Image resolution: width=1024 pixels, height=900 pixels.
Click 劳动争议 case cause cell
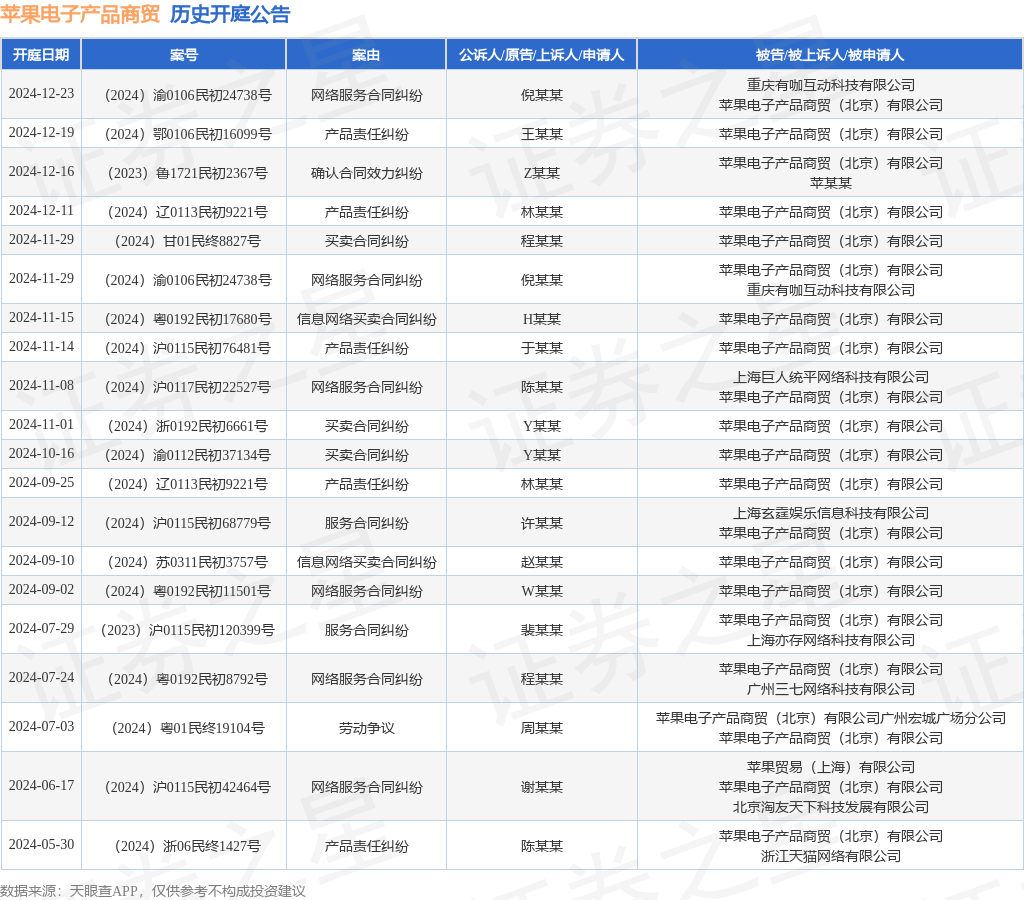[x=366, y=728]
